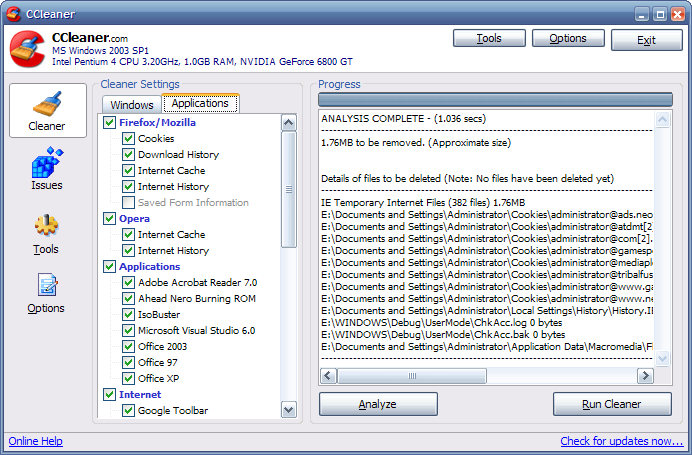The image size is (692, 455).
Task: Open the Issues section in sidebar
Action: tap(47, 169)
